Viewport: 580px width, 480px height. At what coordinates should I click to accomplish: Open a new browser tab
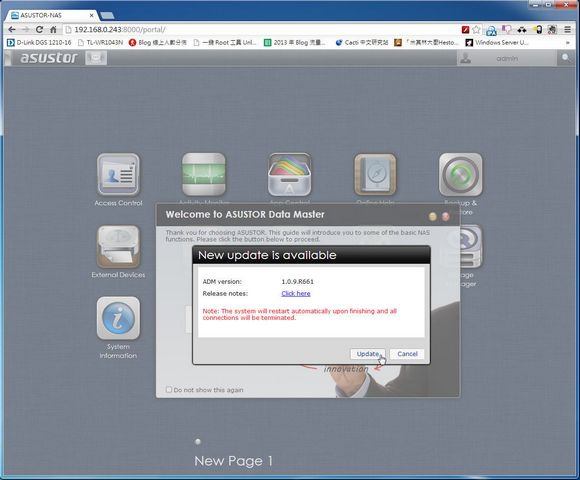coord(107,16)
